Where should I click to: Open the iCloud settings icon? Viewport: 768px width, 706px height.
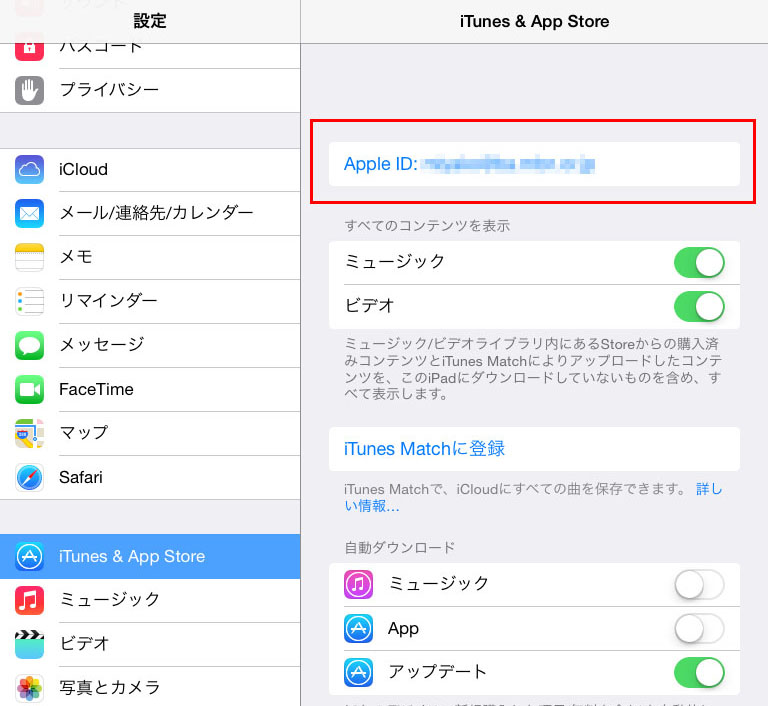pyautogui.click(x=29, y=170)
